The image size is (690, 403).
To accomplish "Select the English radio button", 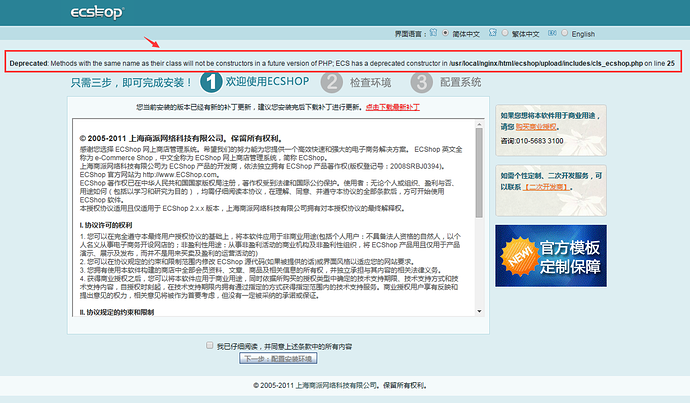I will click(564, 33).
